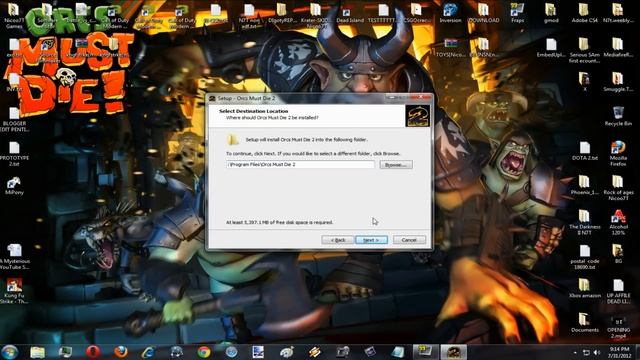Select the DOWNLOAD desktop folder

(484, 13)
